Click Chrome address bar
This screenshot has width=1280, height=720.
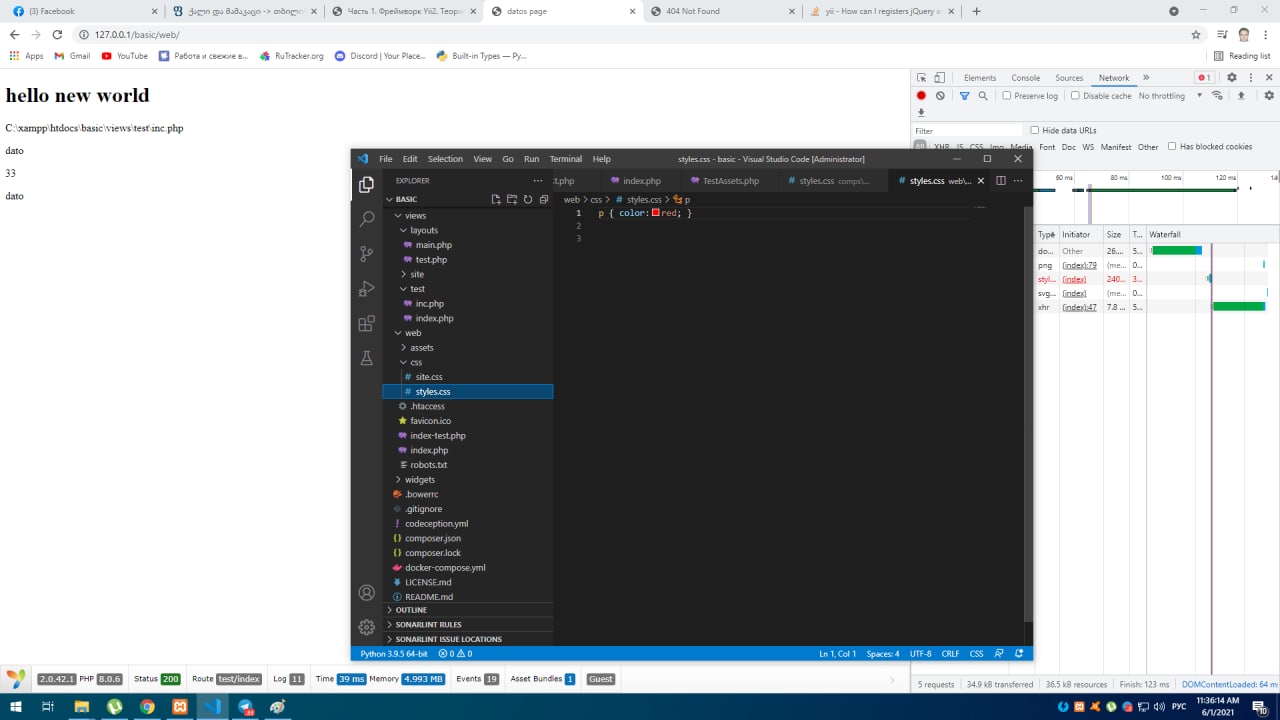click(630, 34)
